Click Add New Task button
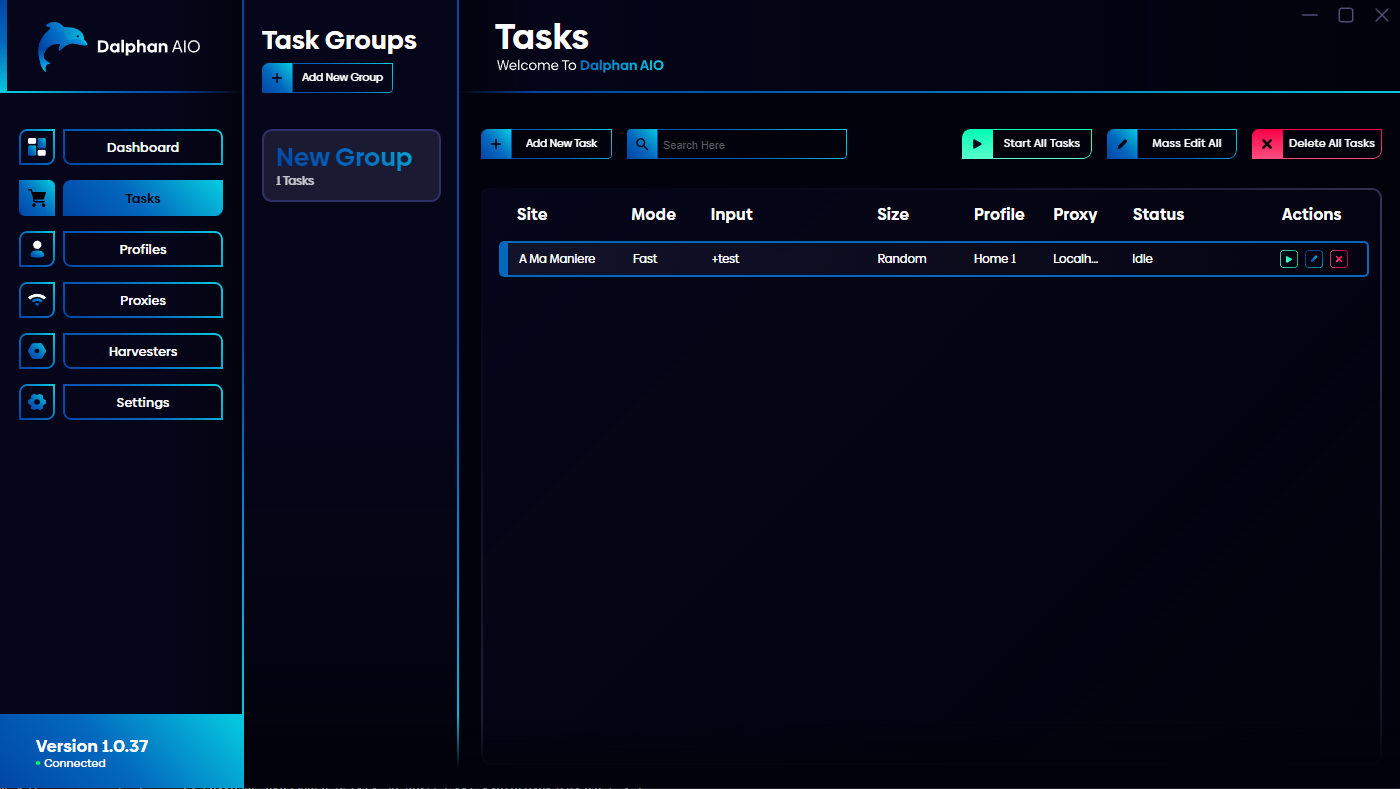 pos(546,144)
